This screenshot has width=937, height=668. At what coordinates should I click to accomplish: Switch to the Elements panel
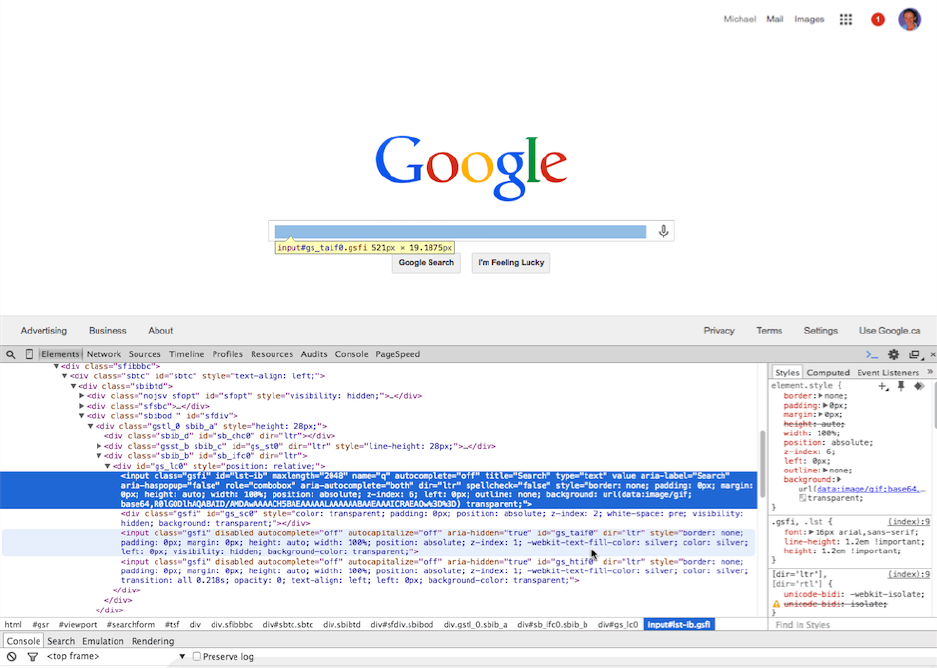point(60,354)
